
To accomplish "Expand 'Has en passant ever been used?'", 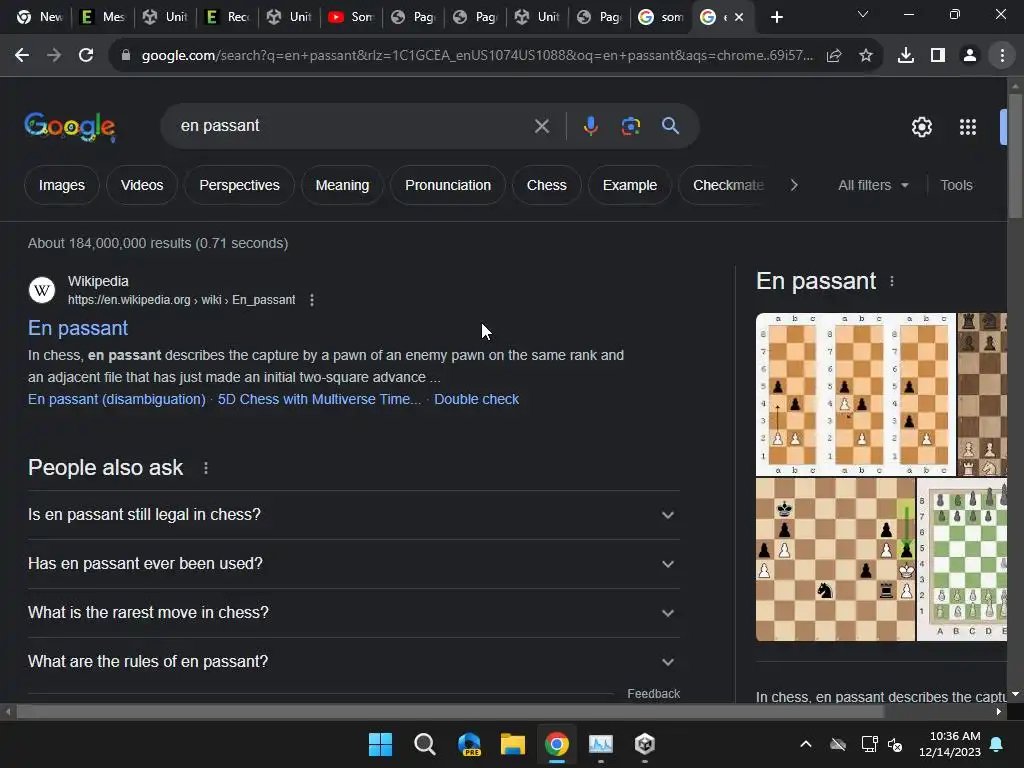I will pos(353,564).
